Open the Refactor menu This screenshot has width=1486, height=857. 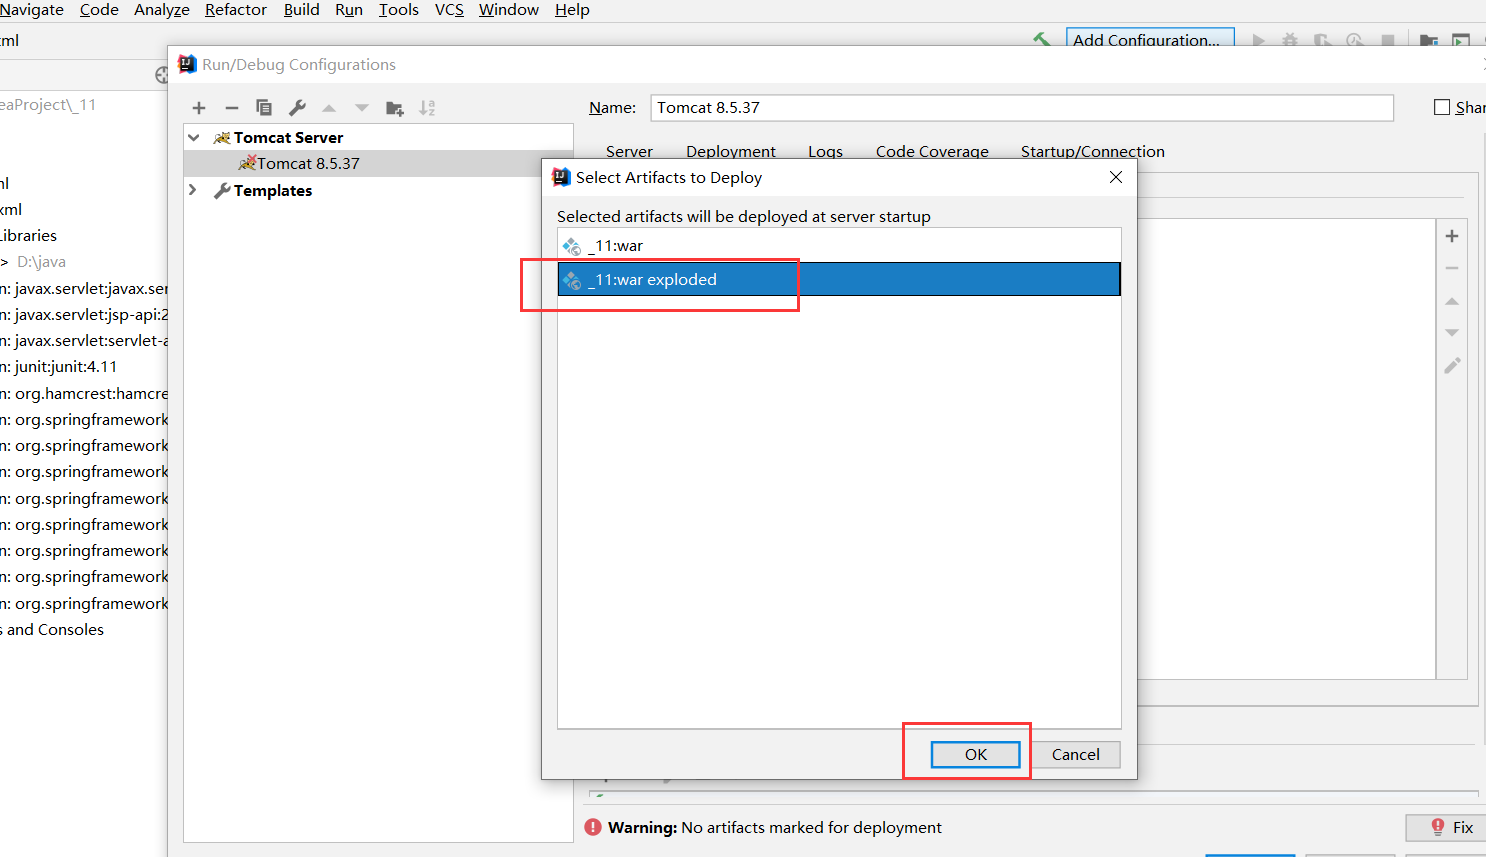(x=236, y=10)
